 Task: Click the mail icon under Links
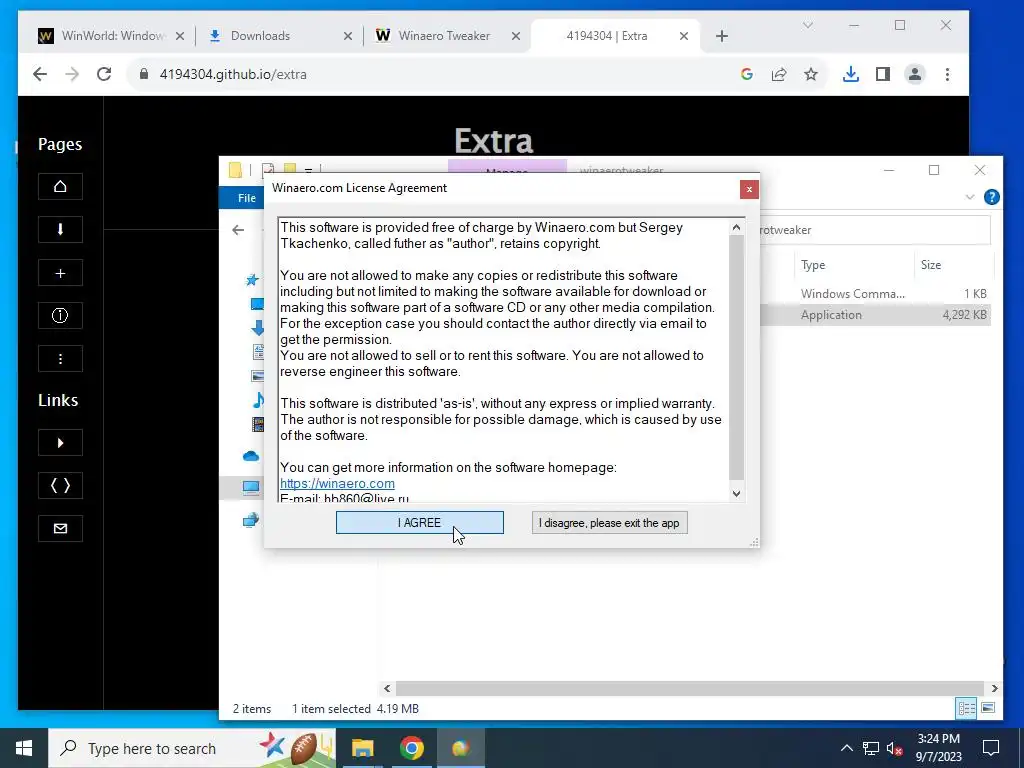point(60,529)
